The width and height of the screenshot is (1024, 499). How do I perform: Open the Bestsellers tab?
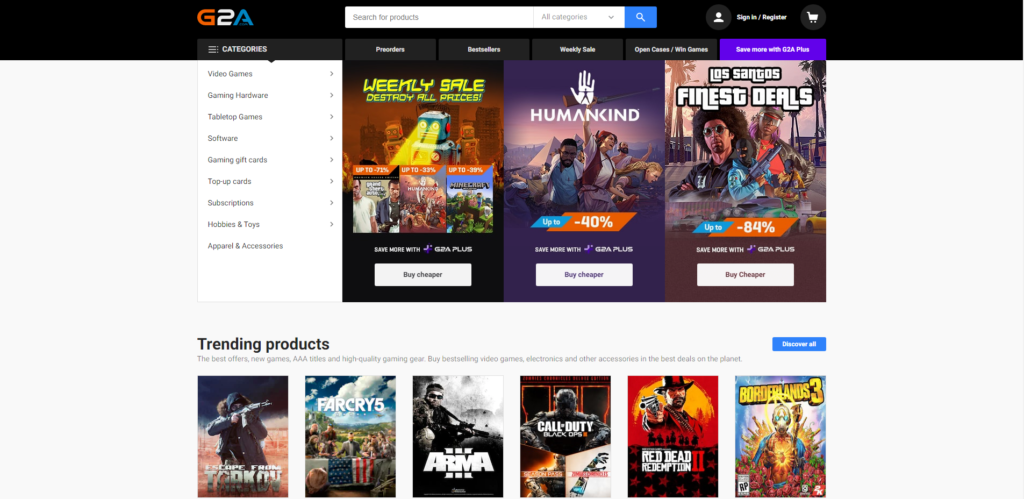click(484, 49)
